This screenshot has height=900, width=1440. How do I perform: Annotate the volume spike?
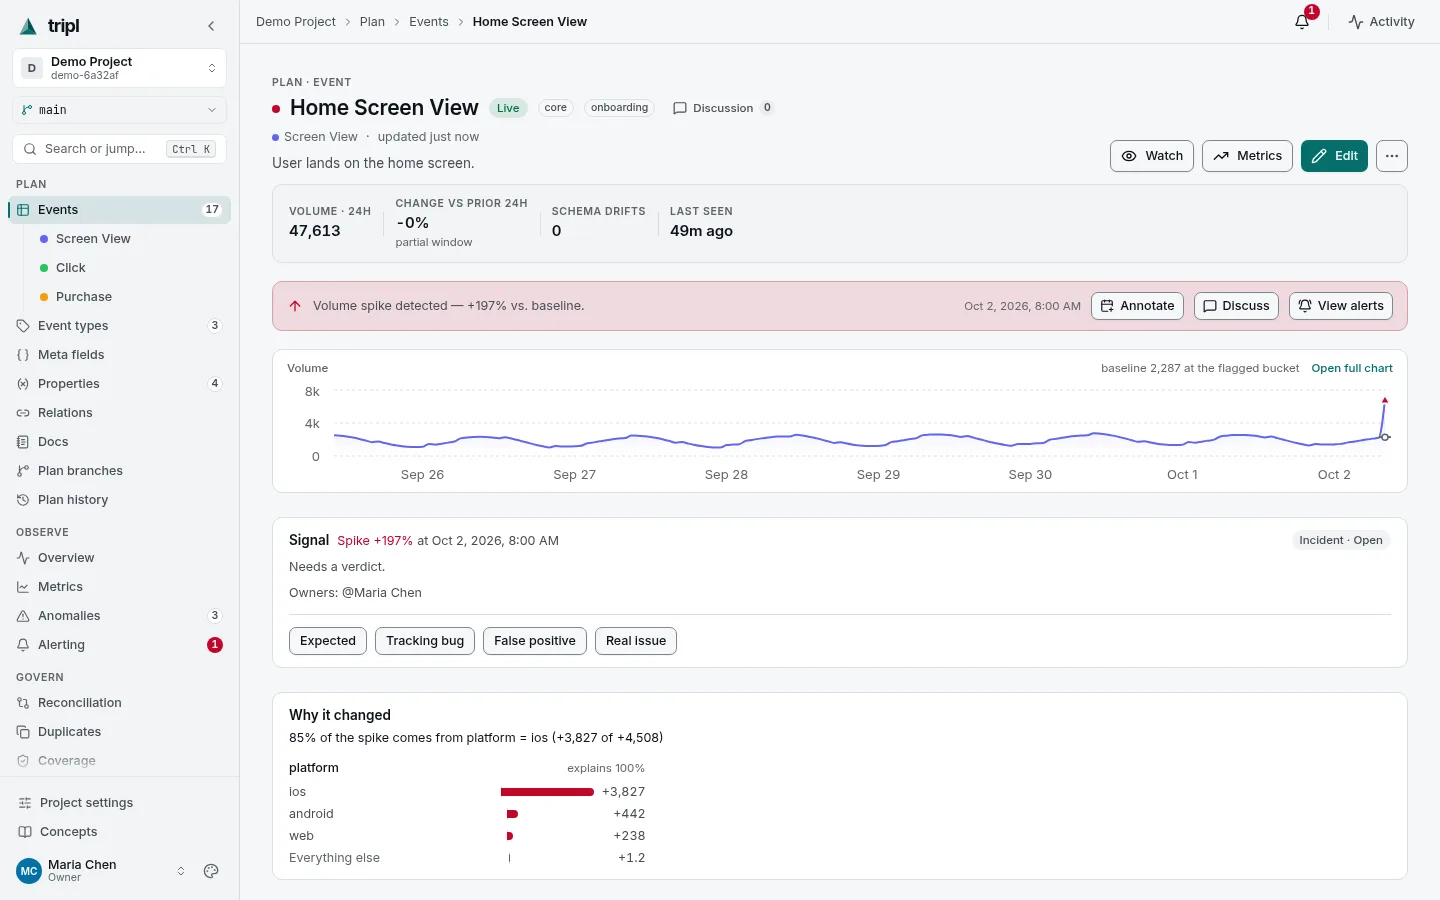1137,306
